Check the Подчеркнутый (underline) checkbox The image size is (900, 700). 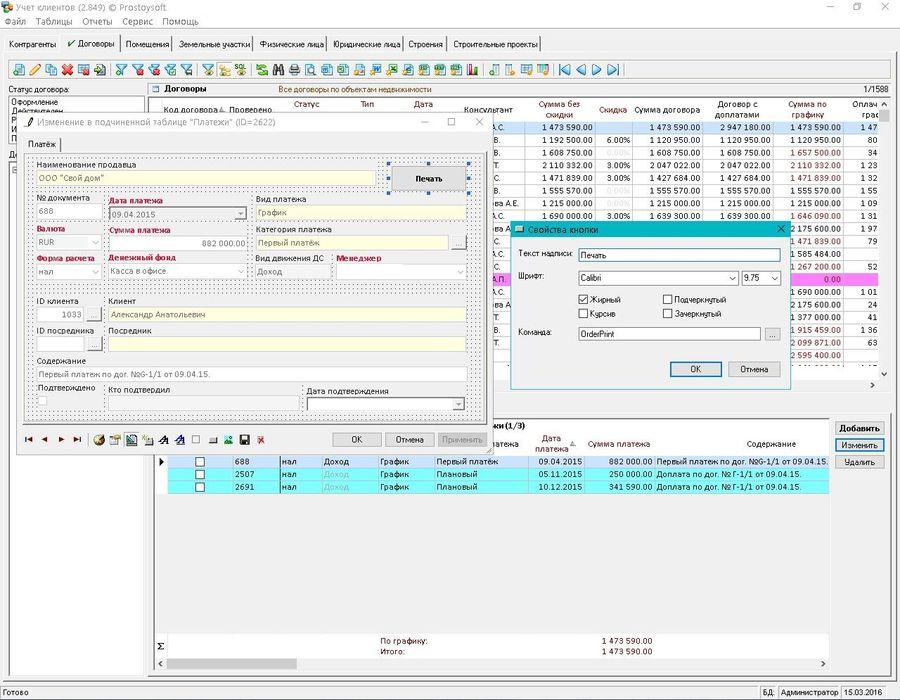click(667, 299)
